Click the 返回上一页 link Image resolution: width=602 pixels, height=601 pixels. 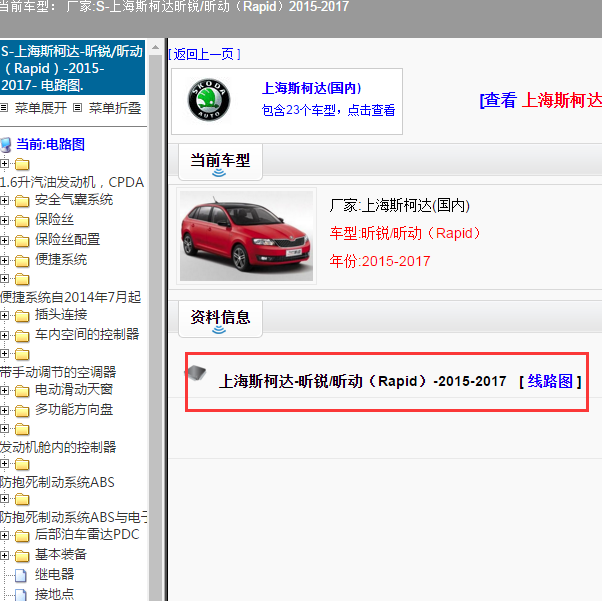204,54
